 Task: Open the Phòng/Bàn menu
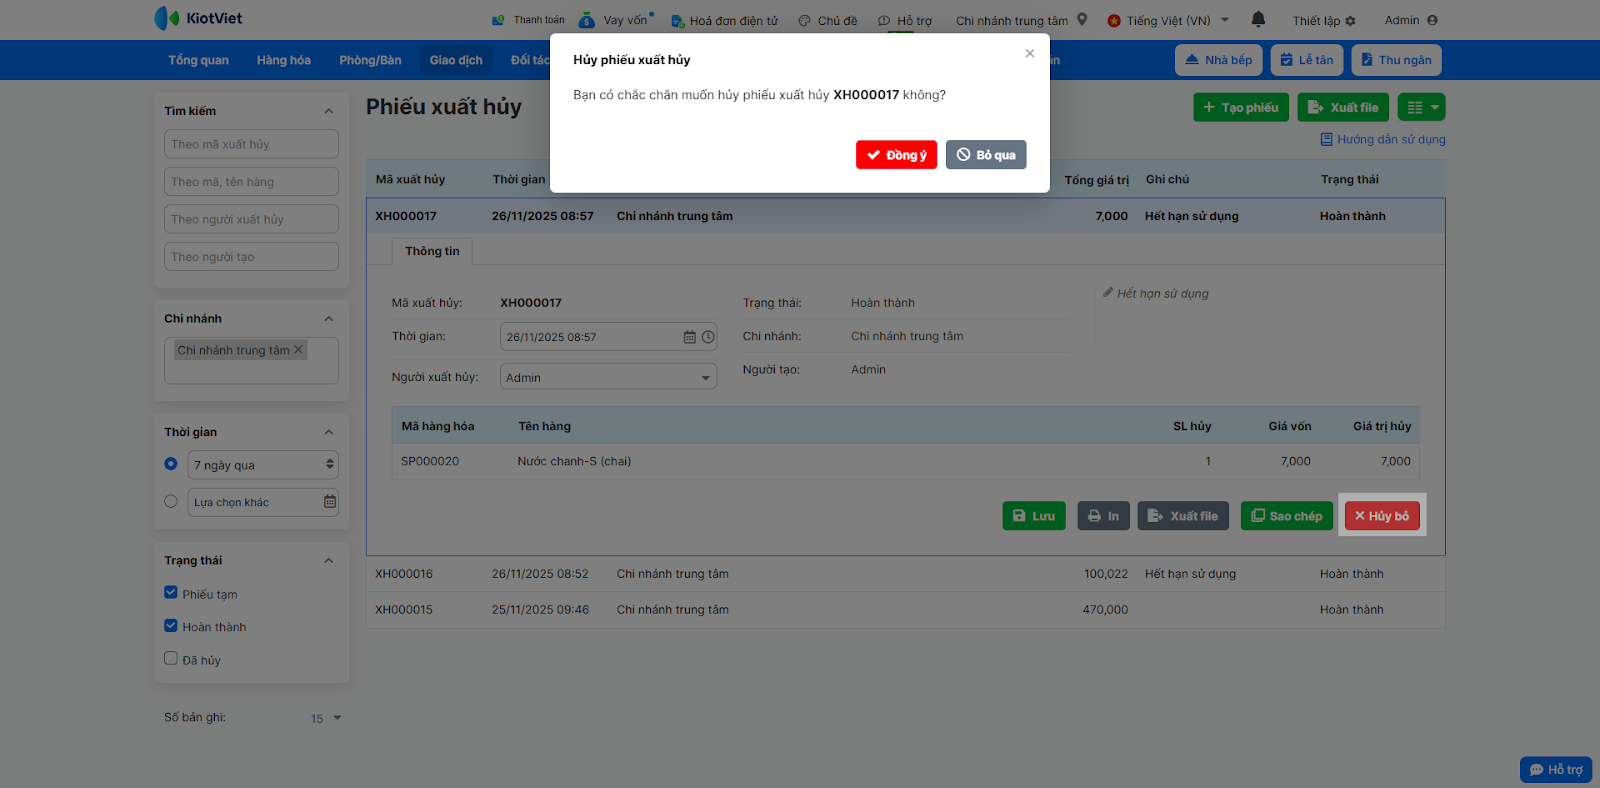370,60
